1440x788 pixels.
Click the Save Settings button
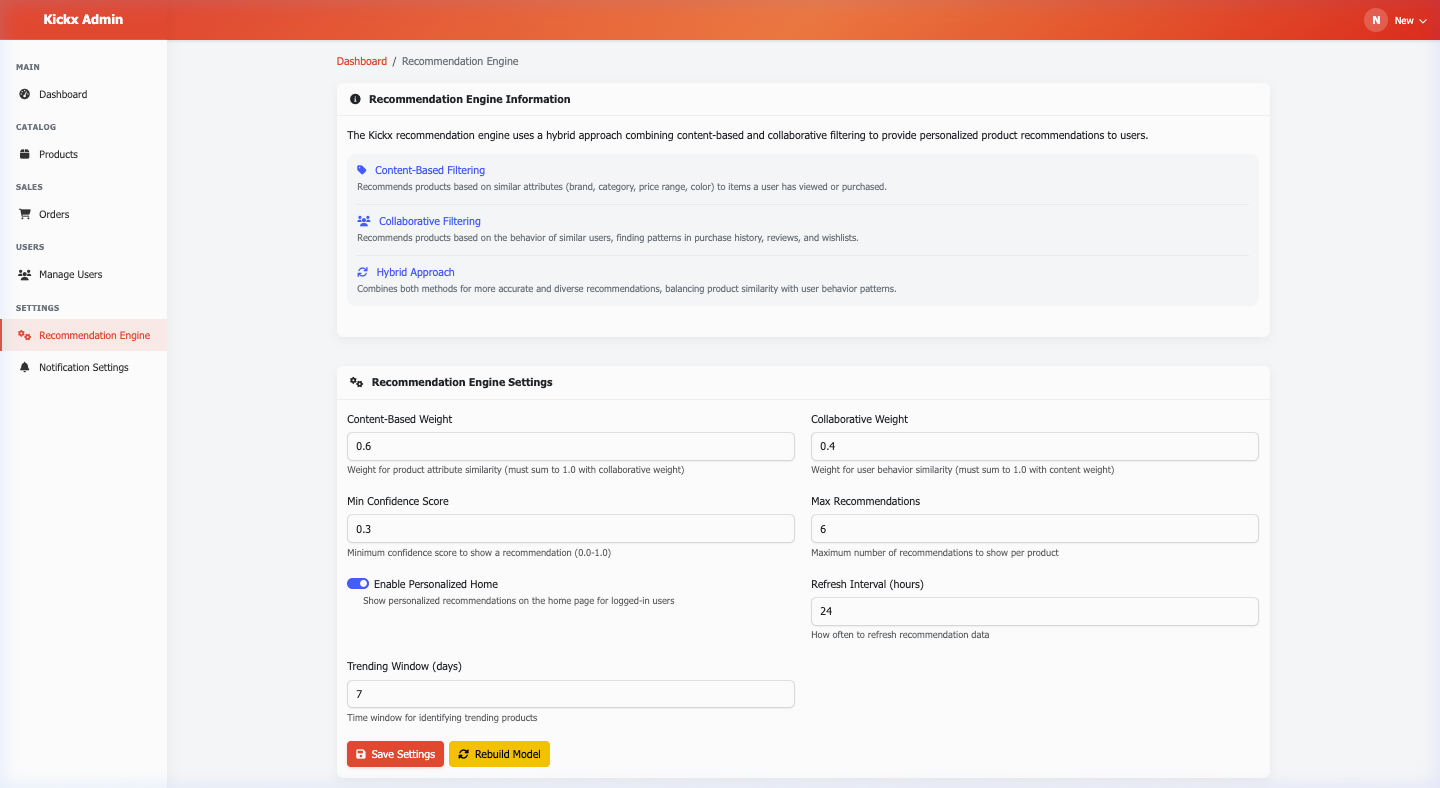(x=395, y=754)
